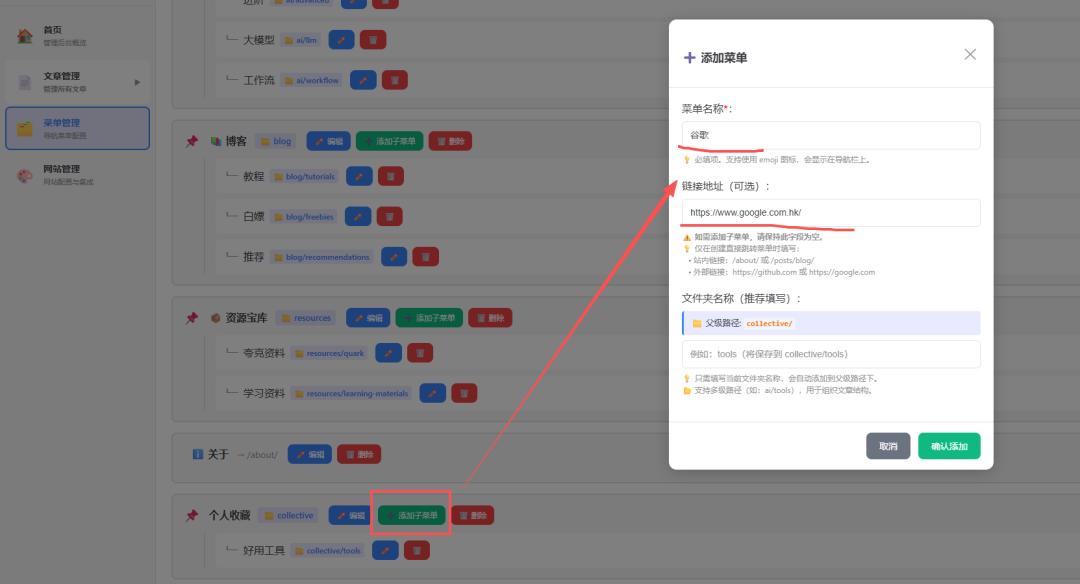The width and height of the screenshot is (1080, 584).
Task: Click the delete trash icon for 工作流
Action: click(x=394, y=79)
